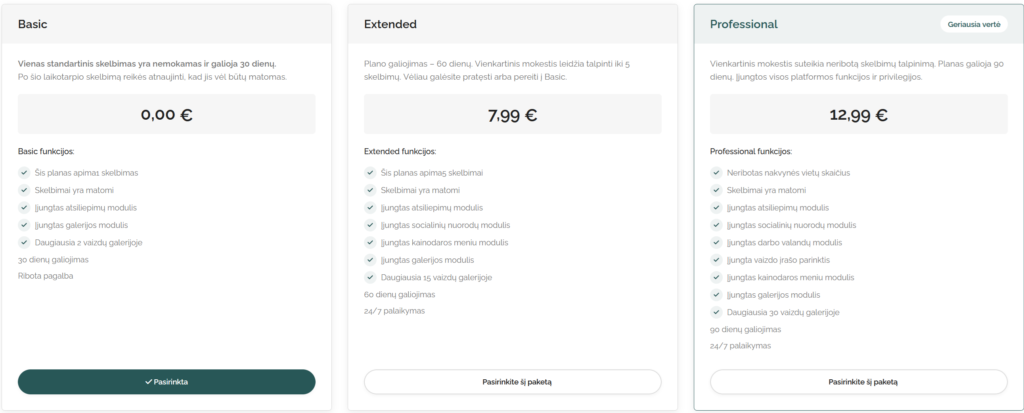Click the "Geriausia vertė" badge
The height and width of the screenshot is (413, 1024).
point(974,24)
